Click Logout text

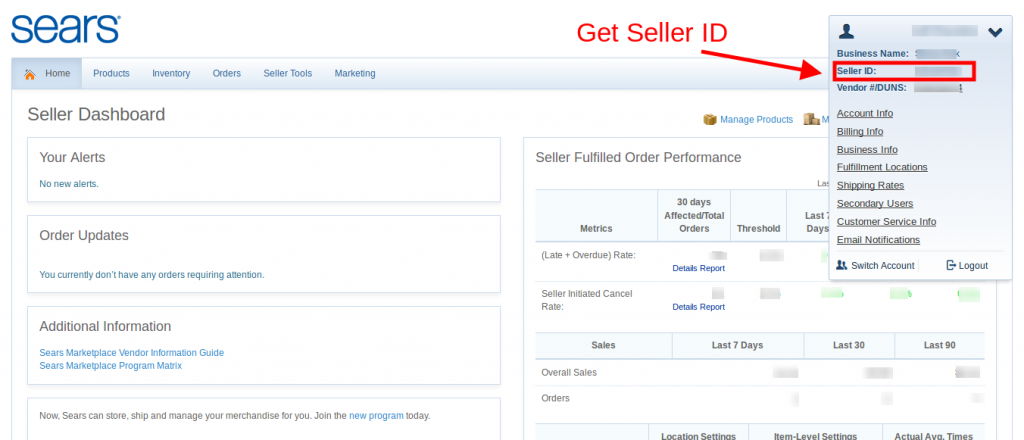pyautogui.click(x=973, y=266)
